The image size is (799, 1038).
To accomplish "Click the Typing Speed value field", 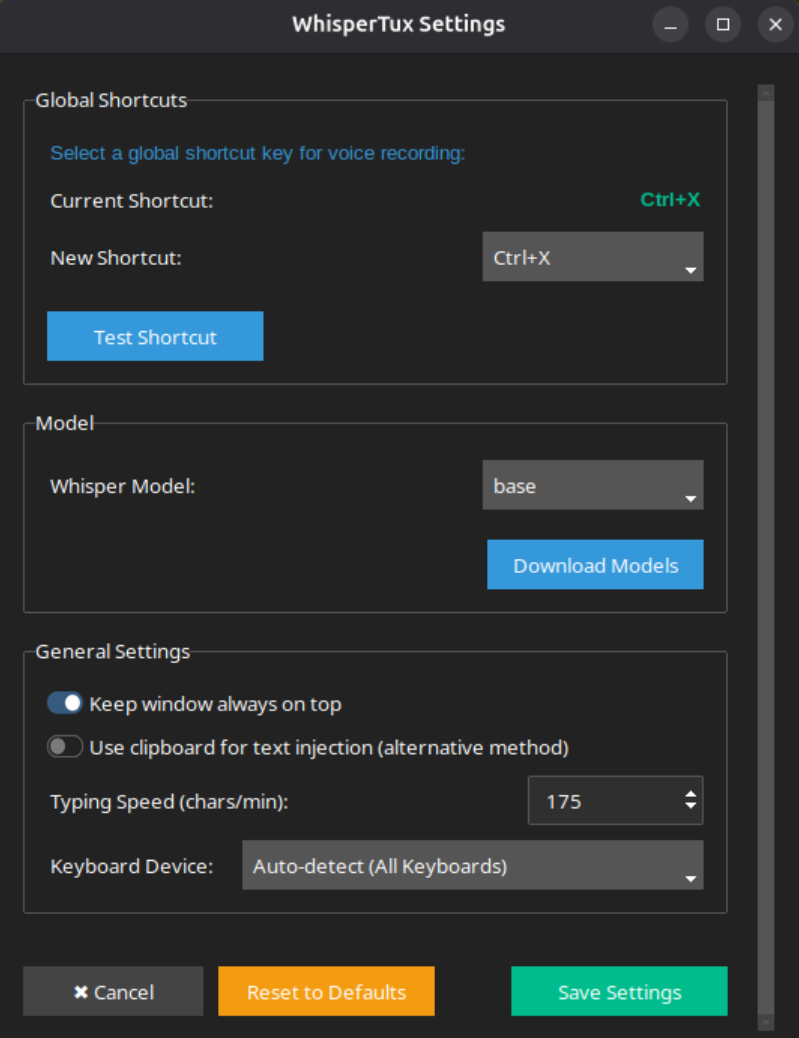I will (x=604, y=801).
